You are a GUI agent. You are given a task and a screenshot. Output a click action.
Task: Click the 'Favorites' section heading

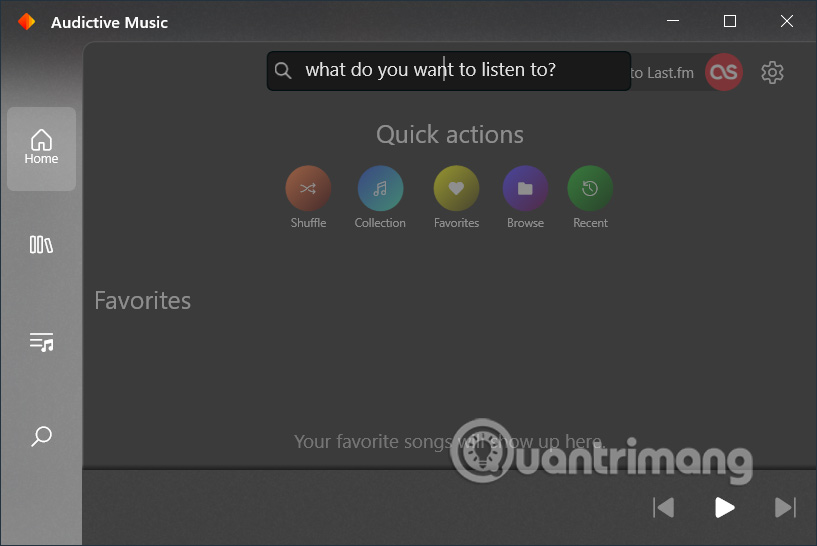coord(143,301)
